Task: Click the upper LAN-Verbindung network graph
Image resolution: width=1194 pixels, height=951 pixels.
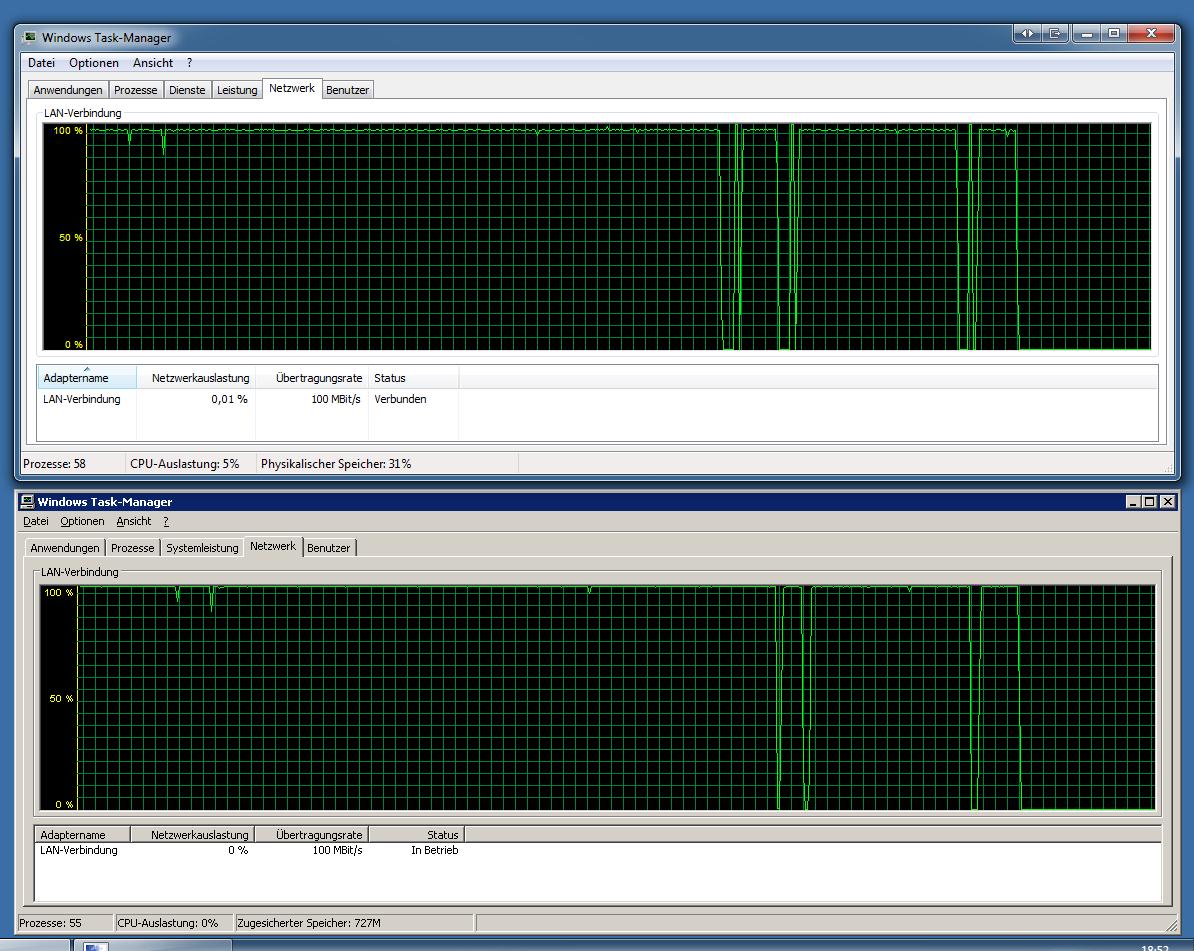Action: [x=596, y=236]
